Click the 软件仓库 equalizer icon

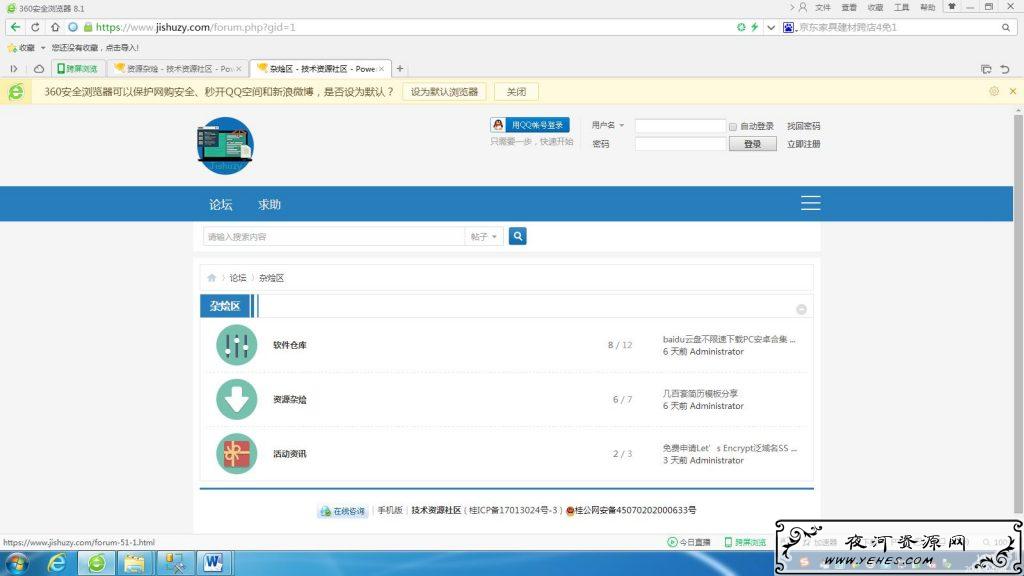[236, 345]
